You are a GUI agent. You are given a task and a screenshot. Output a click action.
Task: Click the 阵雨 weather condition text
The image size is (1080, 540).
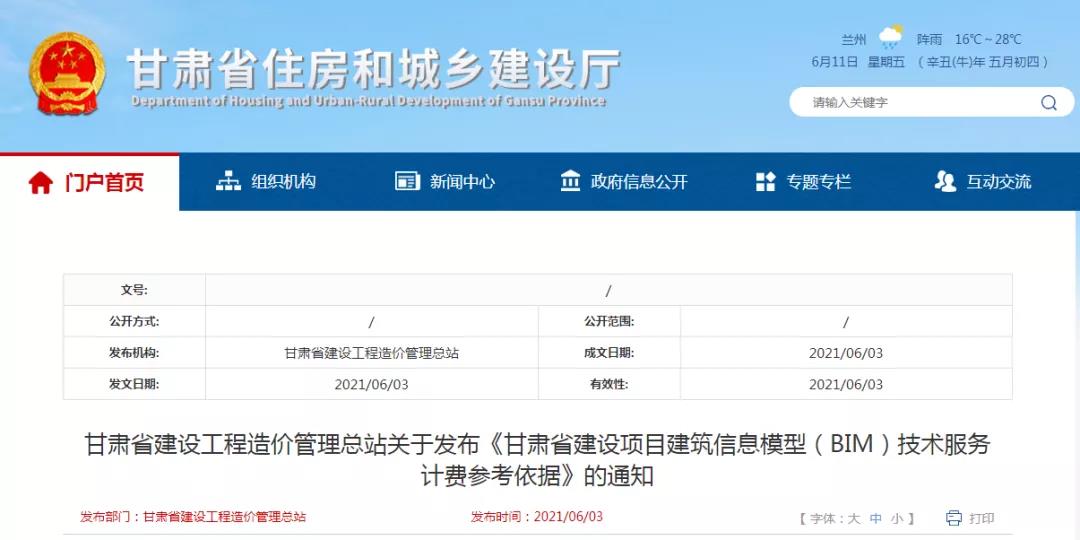[x=929, y=40]
